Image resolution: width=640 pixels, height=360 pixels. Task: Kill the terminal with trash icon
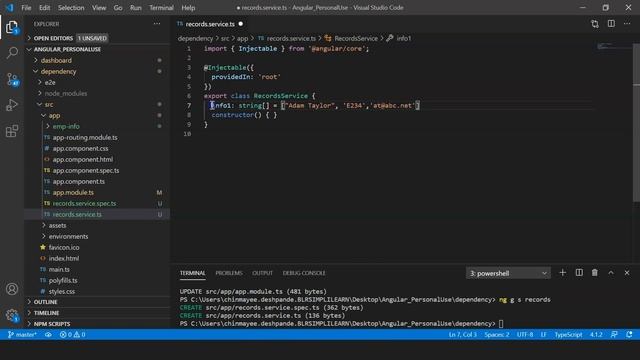click(x=595, y=273)
